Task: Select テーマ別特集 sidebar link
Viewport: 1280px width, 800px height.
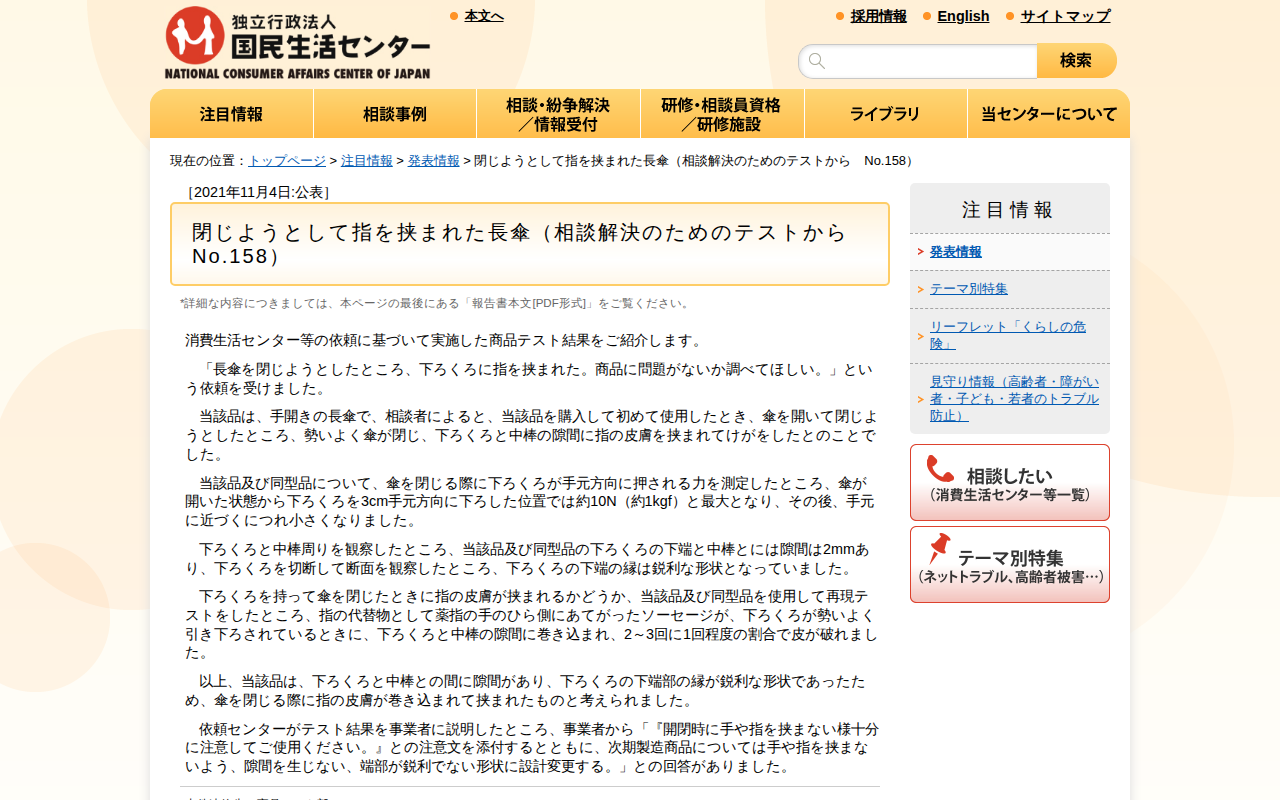Action: (969, 289)
